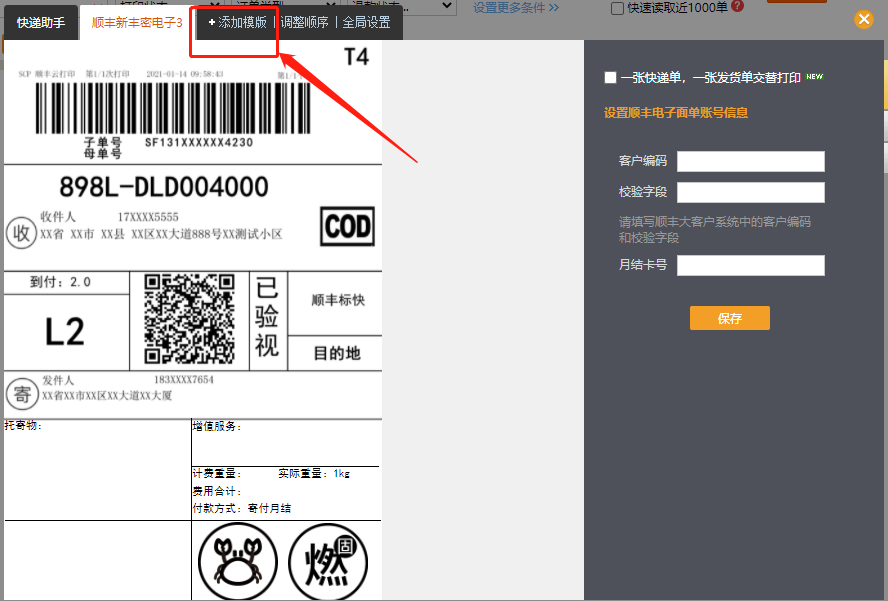Open 调整顺序 to reorder templates
This screenshot has height=601, width=888.
coord(304,22)
